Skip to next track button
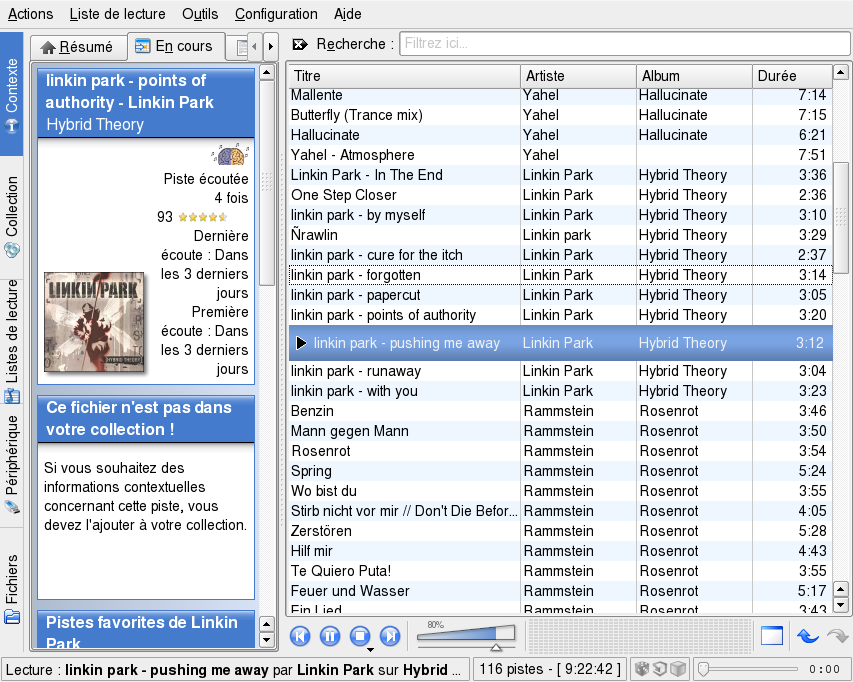This screenshot has height=682, width=853. 390,636
